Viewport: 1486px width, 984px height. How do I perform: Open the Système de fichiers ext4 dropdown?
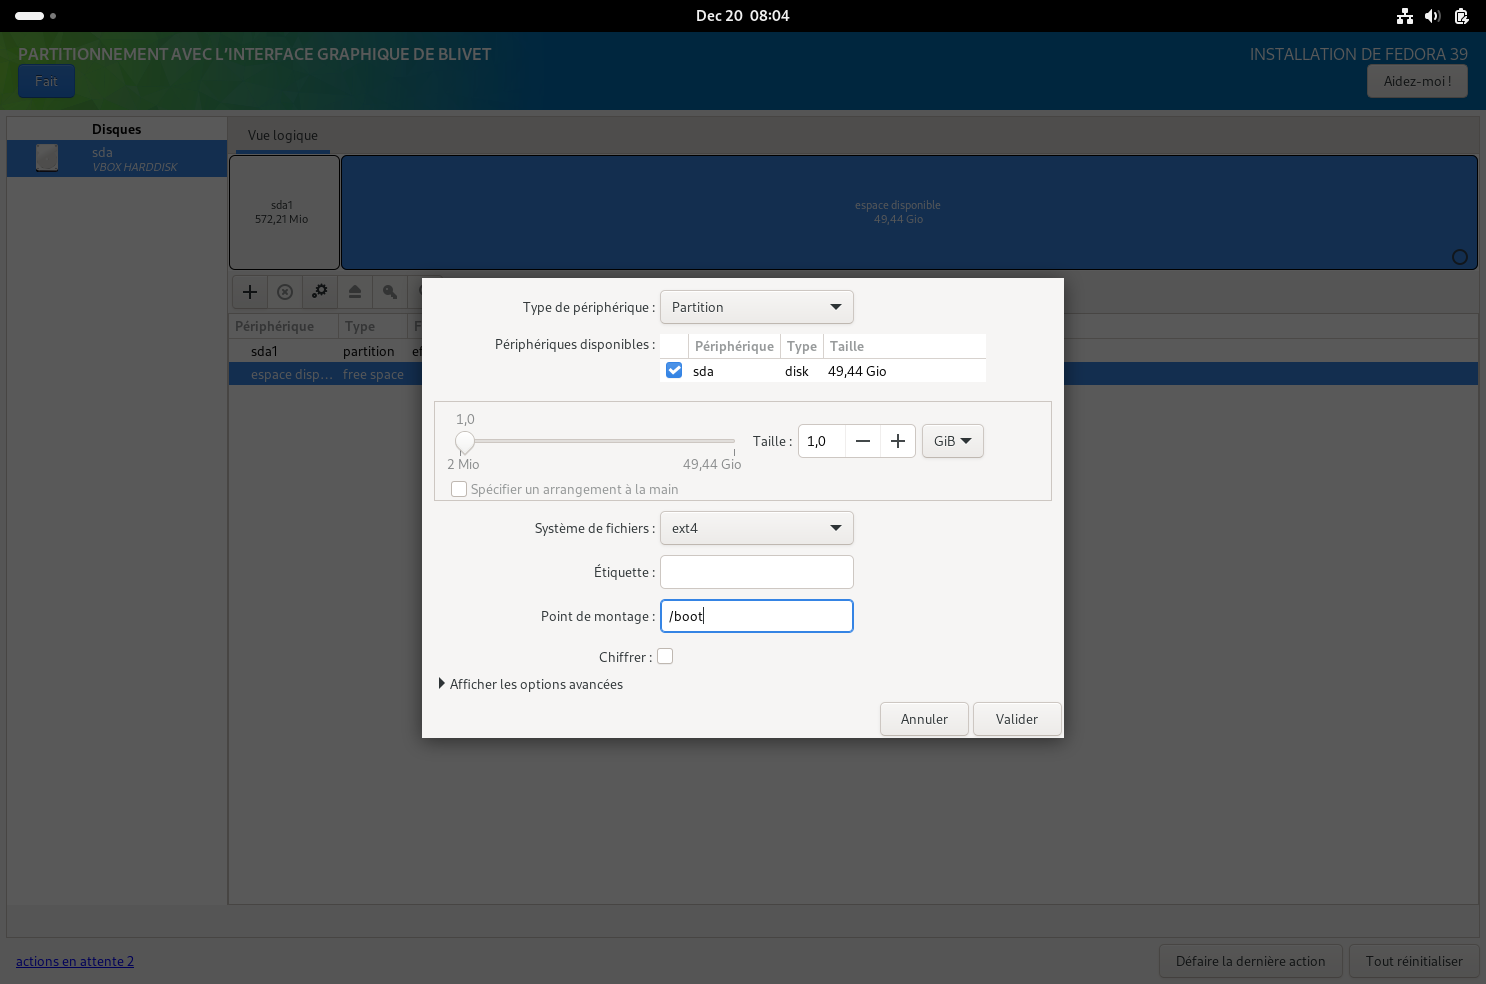756,528
